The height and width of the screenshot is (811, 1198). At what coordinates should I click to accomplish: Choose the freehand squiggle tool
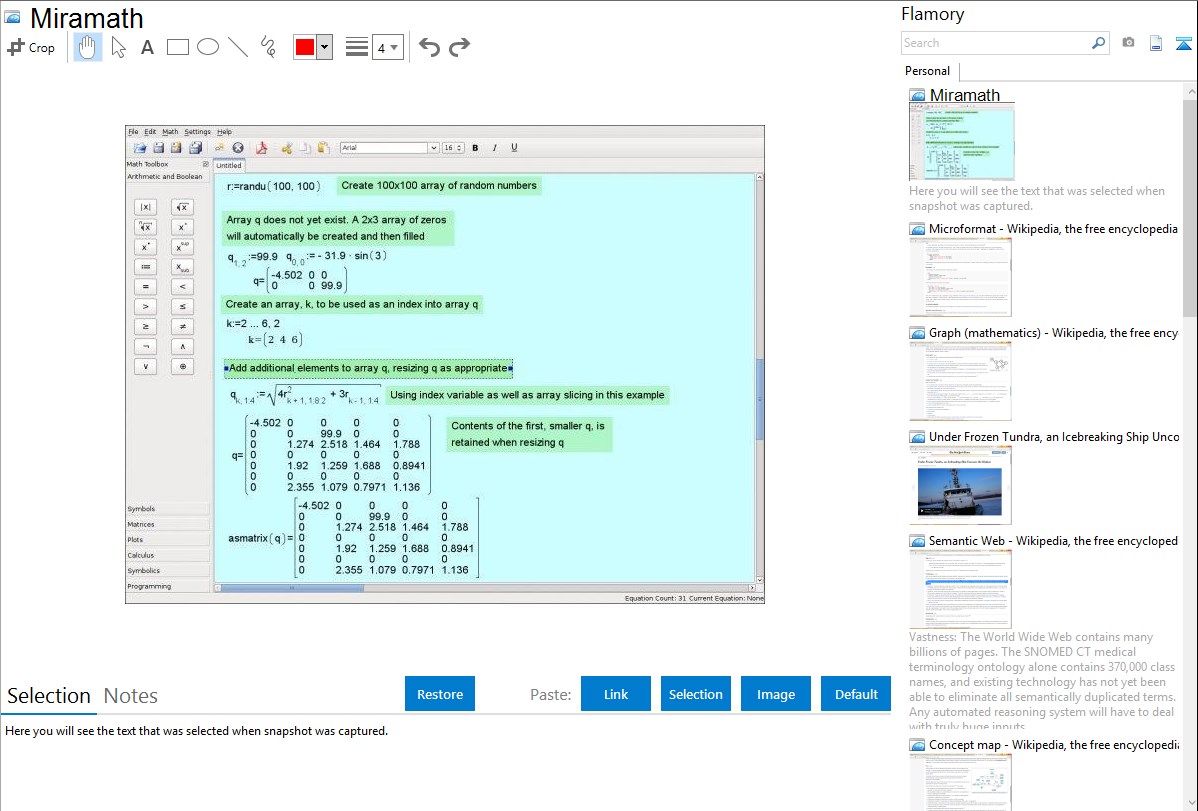268,47
